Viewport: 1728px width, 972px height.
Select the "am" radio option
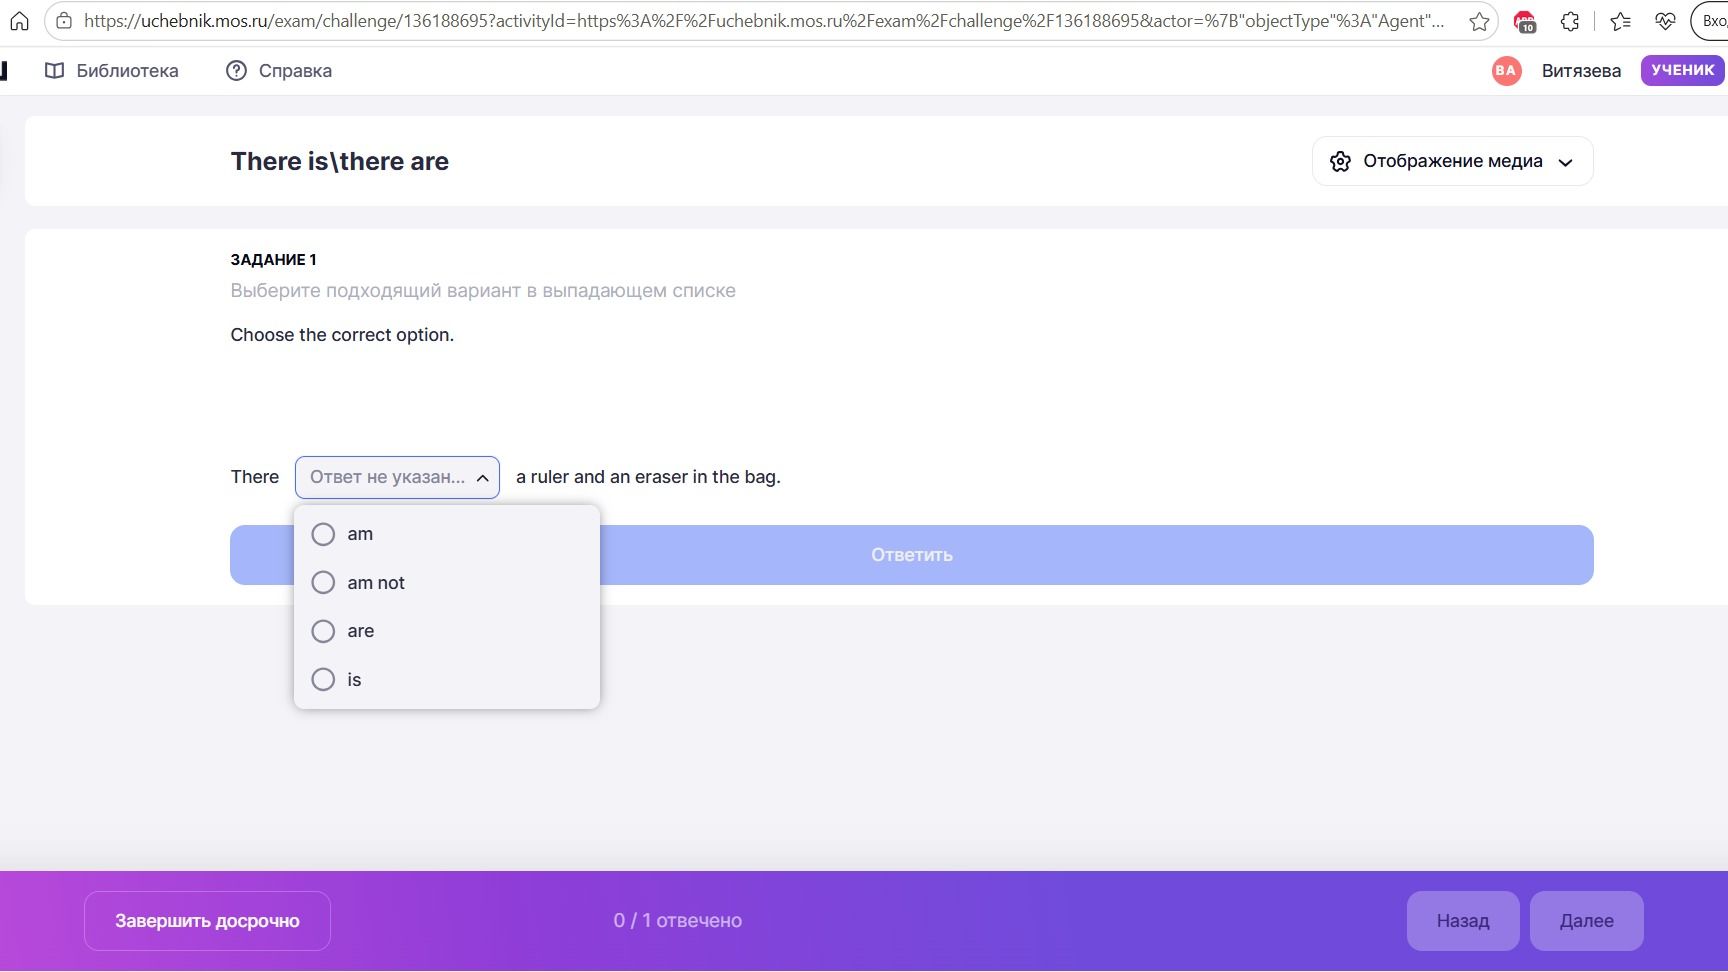pos(323,534)
